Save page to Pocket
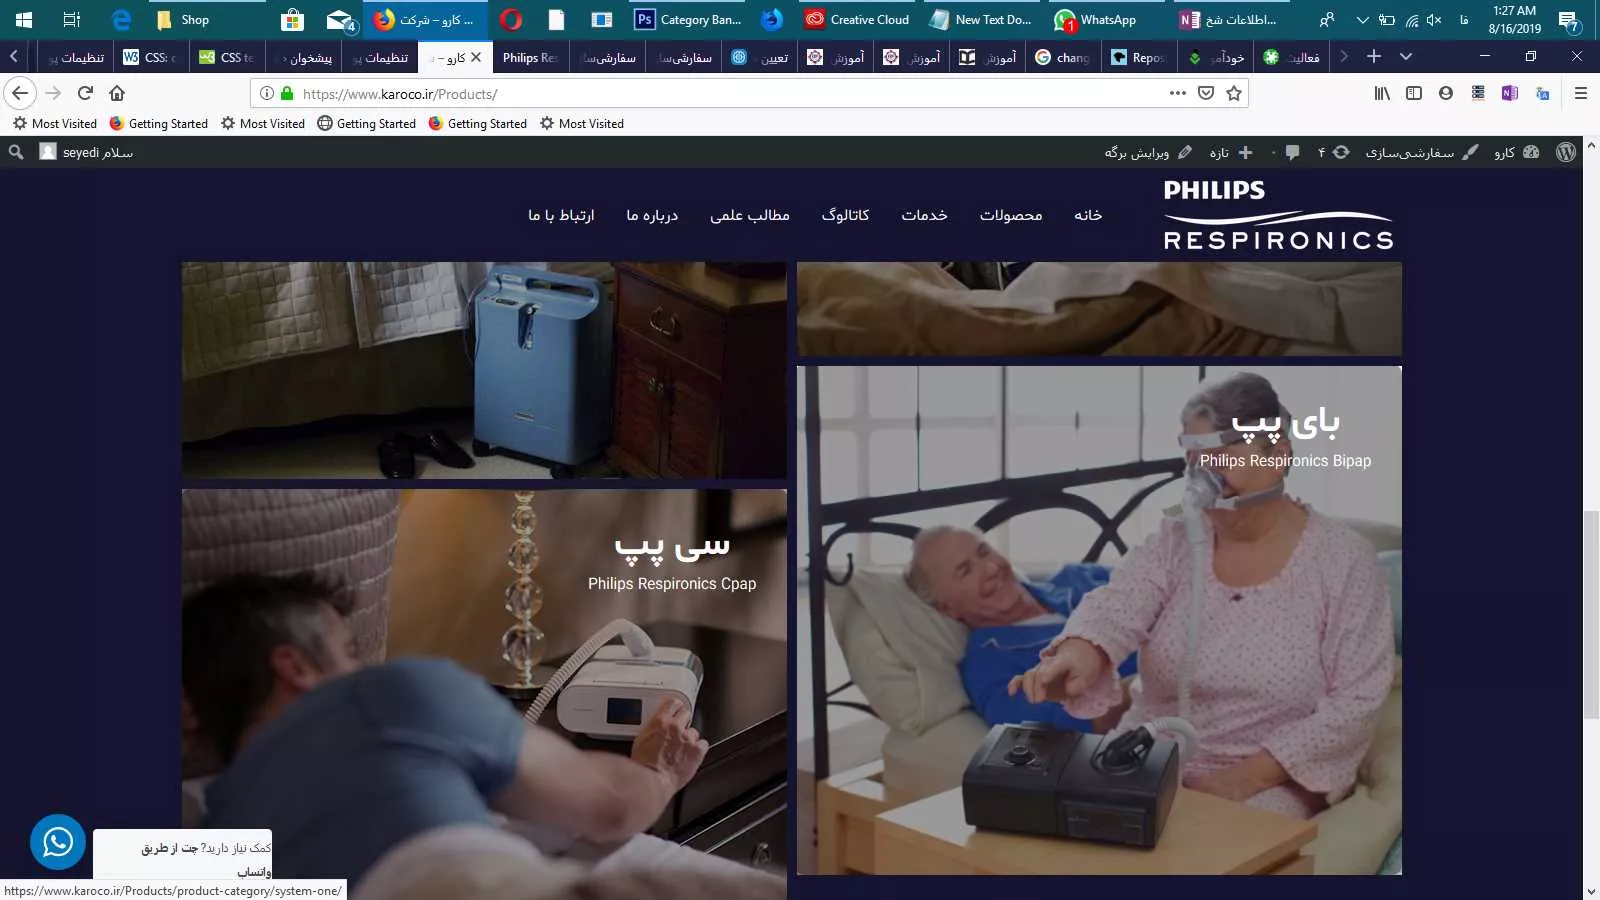This screenshot has height=900, width=1600. [x=1206, y=93]
